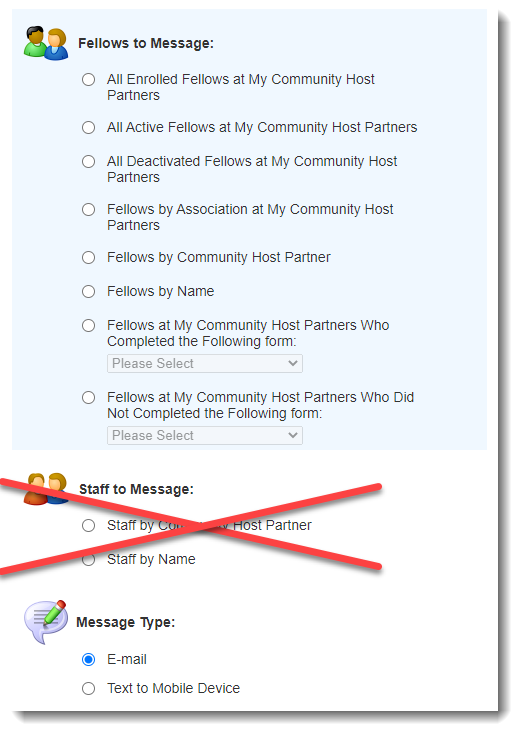Click the Staff to Message people icon

(x=46, y=489)
